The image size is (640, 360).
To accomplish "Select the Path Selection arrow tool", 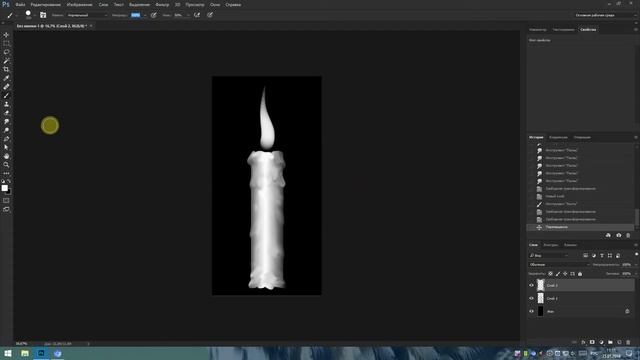I will click(x=6, y=147).
